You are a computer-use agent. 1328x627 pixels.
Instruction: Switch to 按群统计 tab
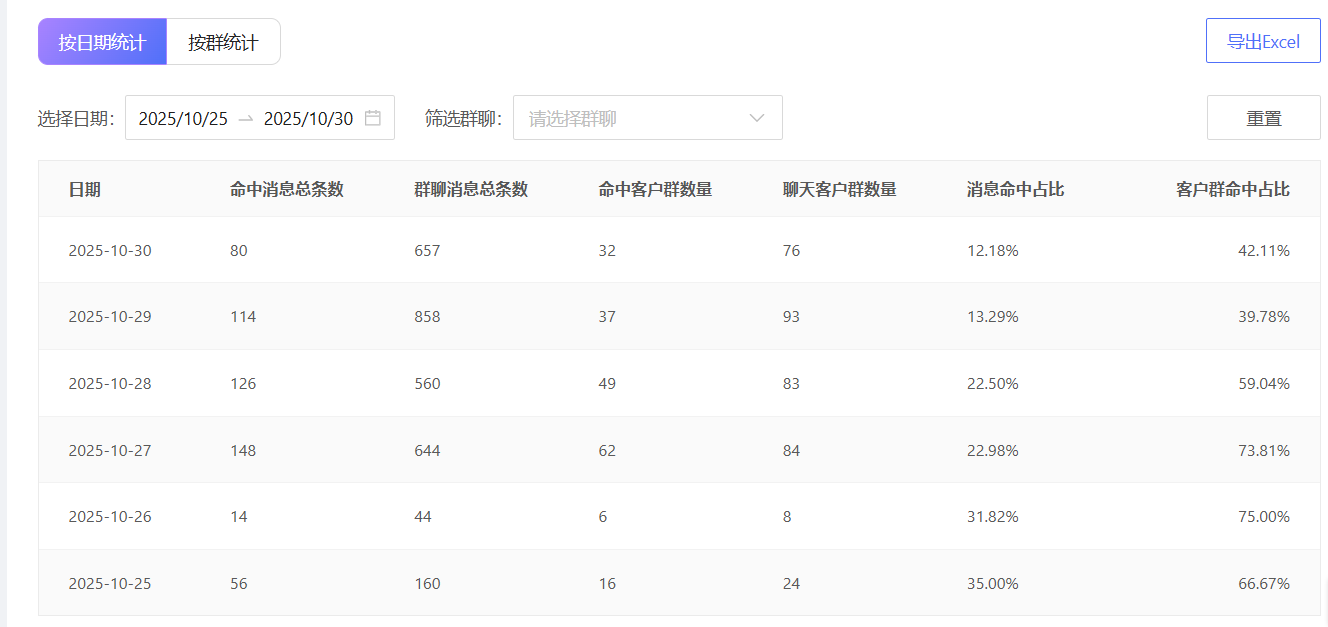click(223, 42)
